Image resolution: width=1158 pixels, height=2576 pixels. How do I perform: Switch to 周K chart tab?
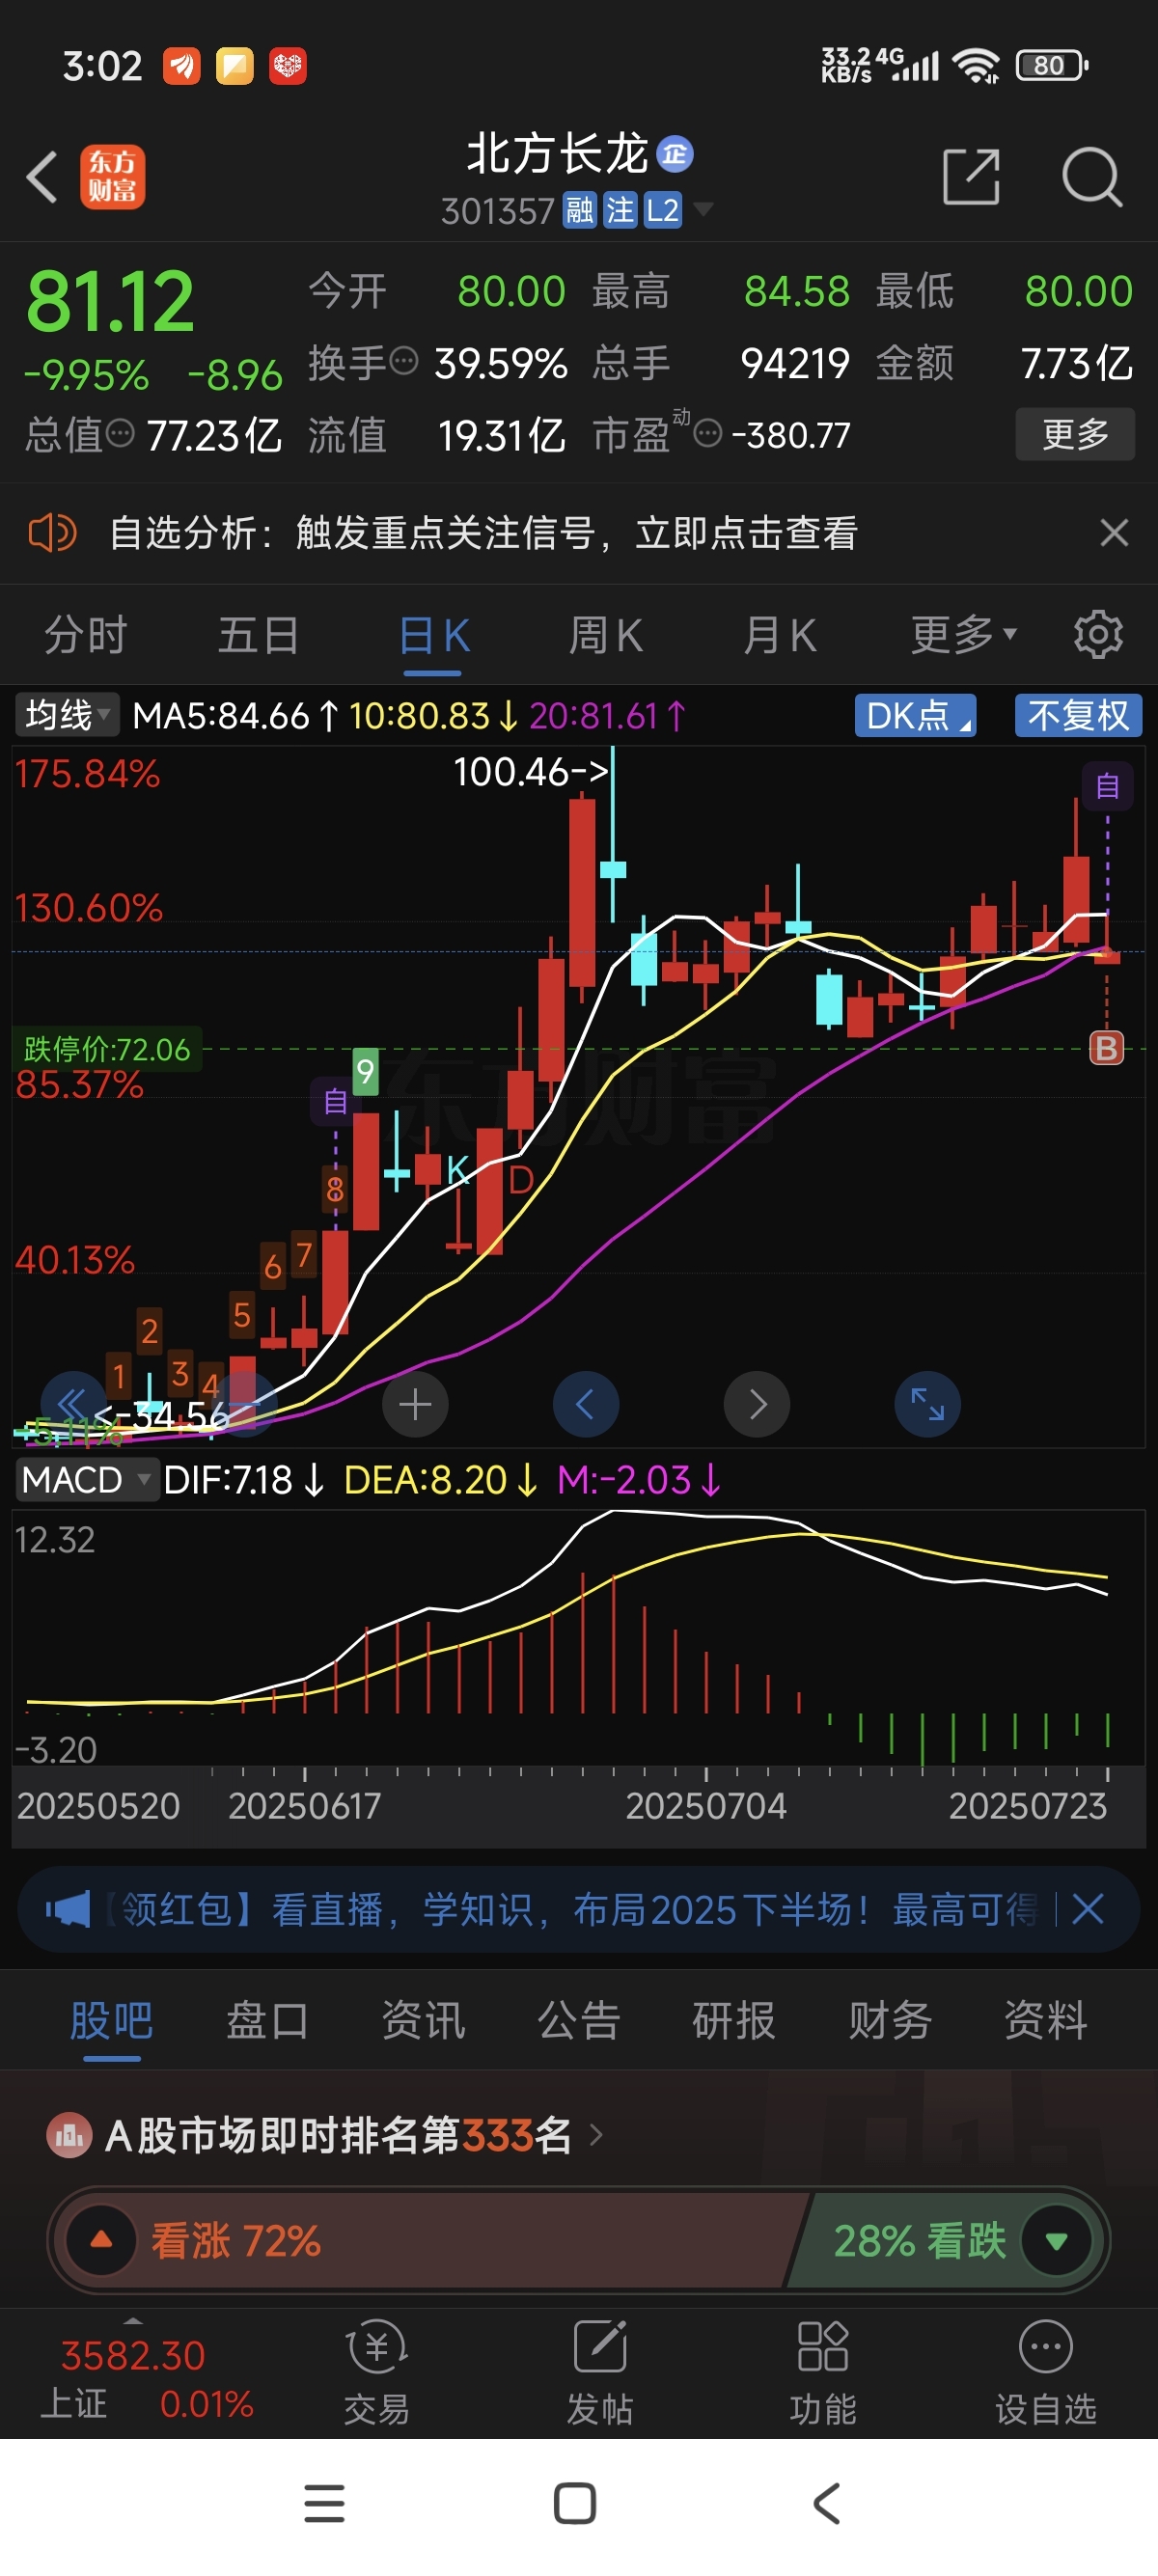pyautogui.click(x=606, y=635)
